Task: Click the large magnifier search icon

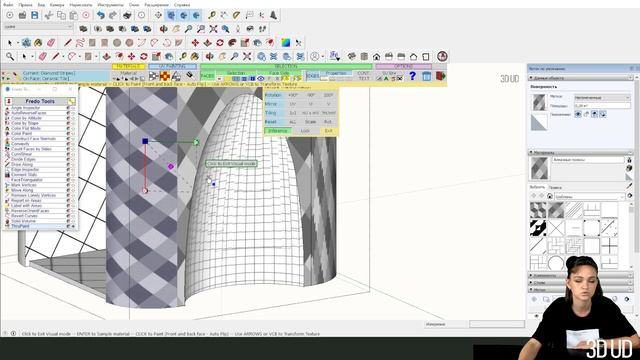Action: point(10,56)
